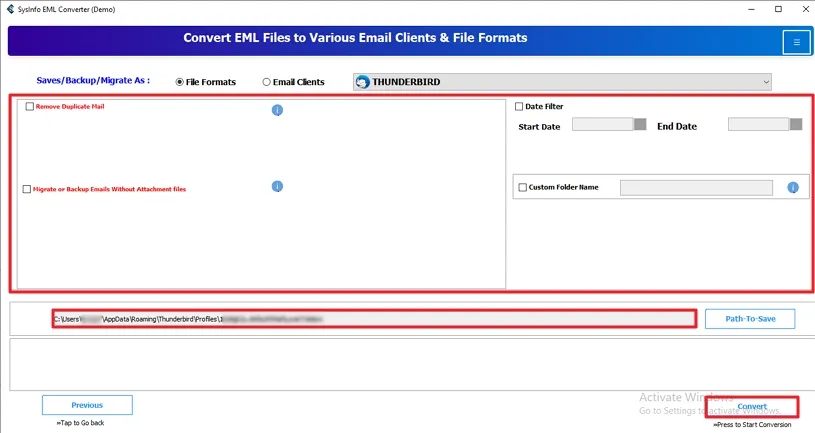The width and height of the screenshot is (815, 433).
Task: Click the save path text field
Action: pyautogui.click(x=374, y=319)
